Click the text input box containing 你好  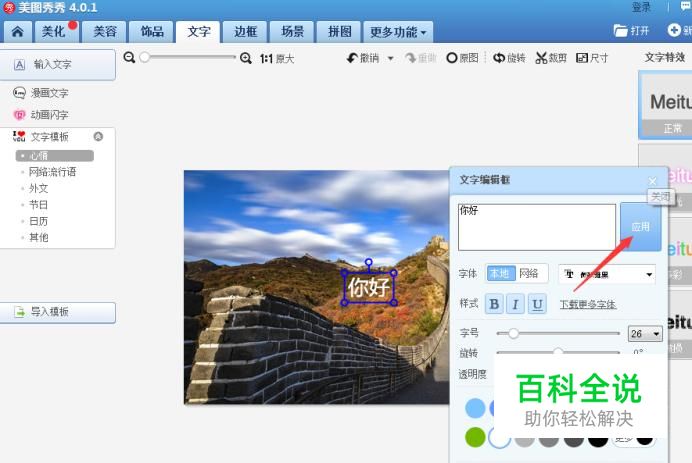click(537, 227)
